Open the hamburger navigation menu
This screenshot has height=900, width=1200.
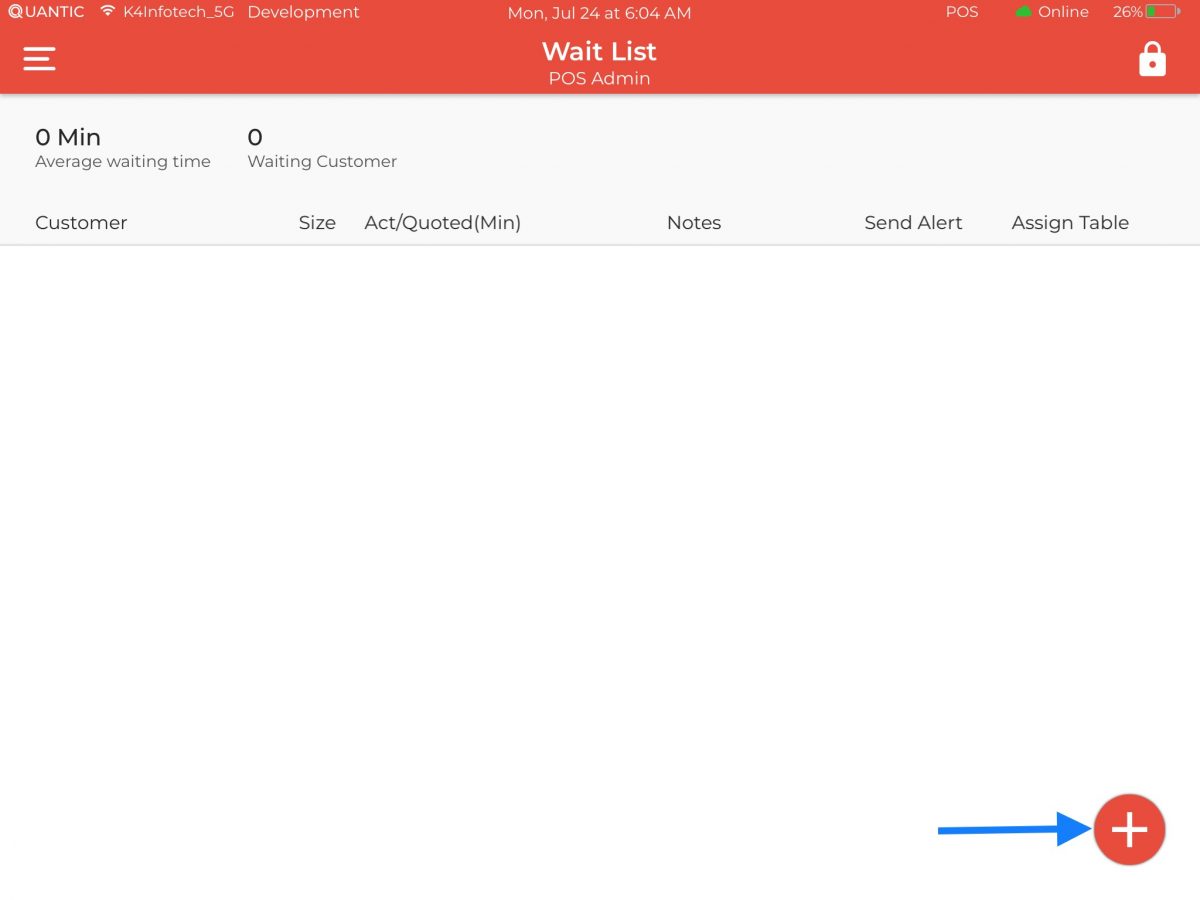coord(39,58)
